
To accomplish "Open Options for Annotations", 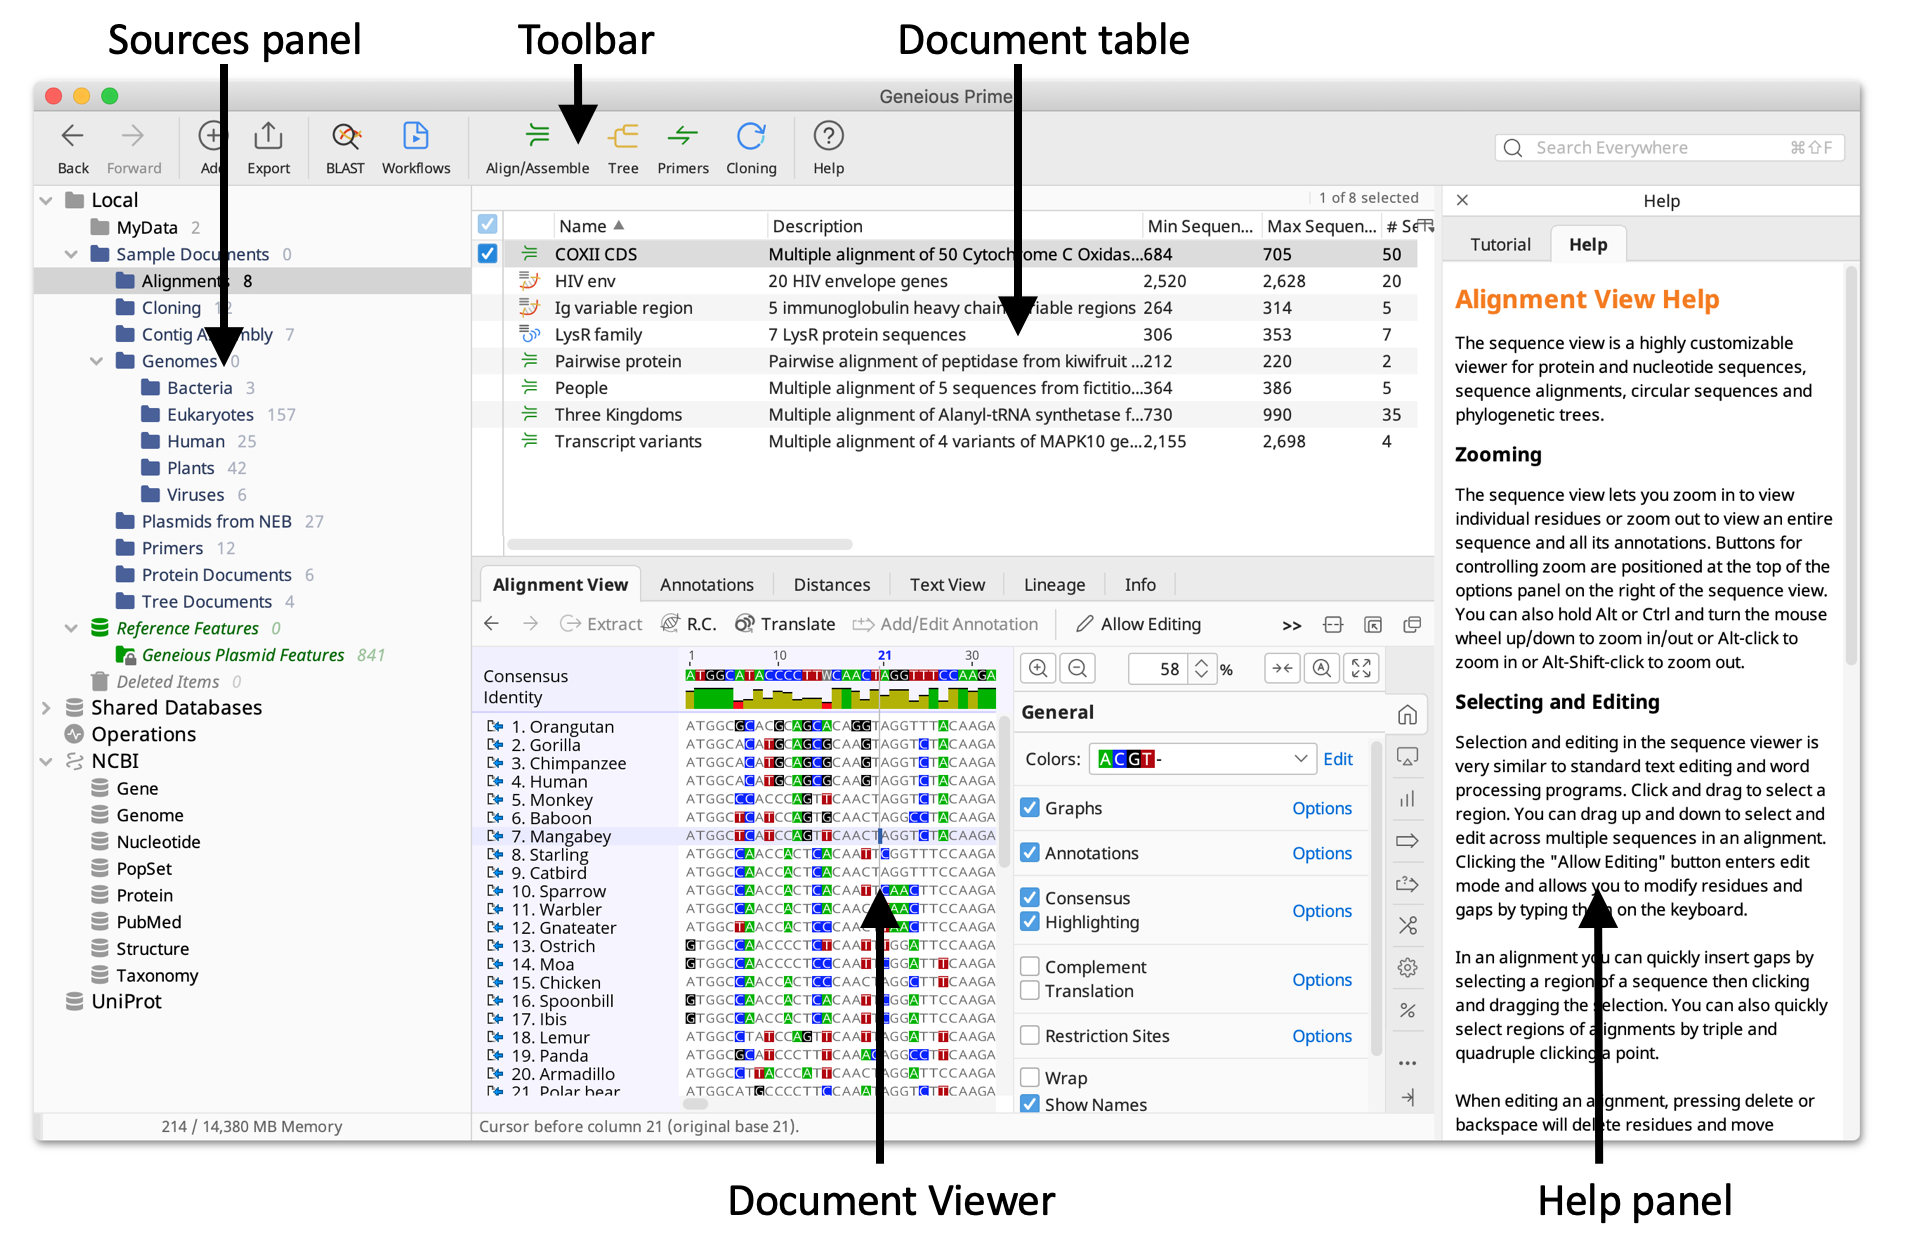I will (1322, 853).
